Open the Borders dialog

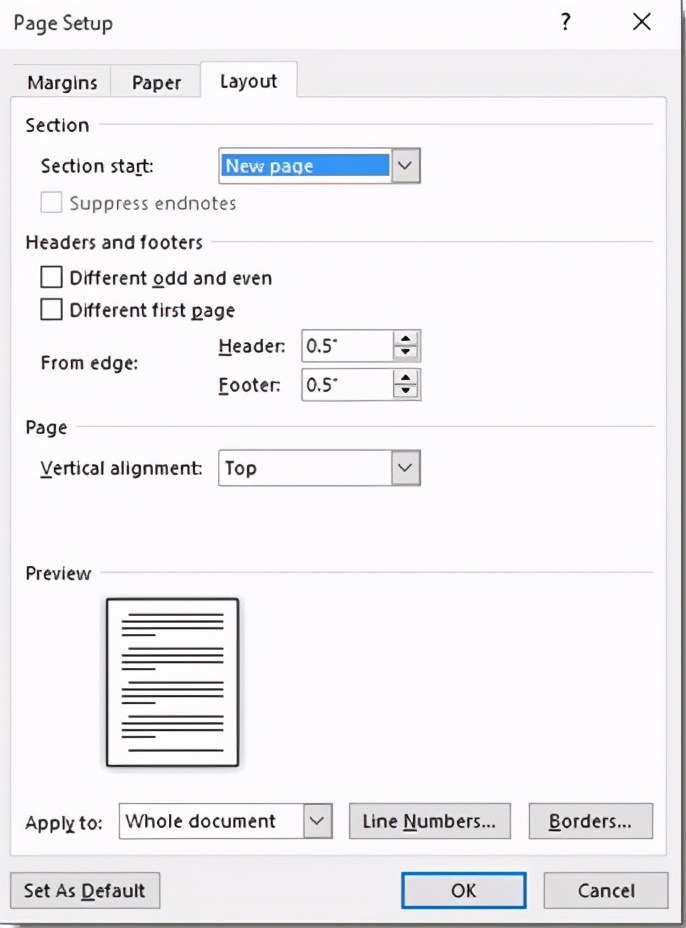[x=590, y=821]
